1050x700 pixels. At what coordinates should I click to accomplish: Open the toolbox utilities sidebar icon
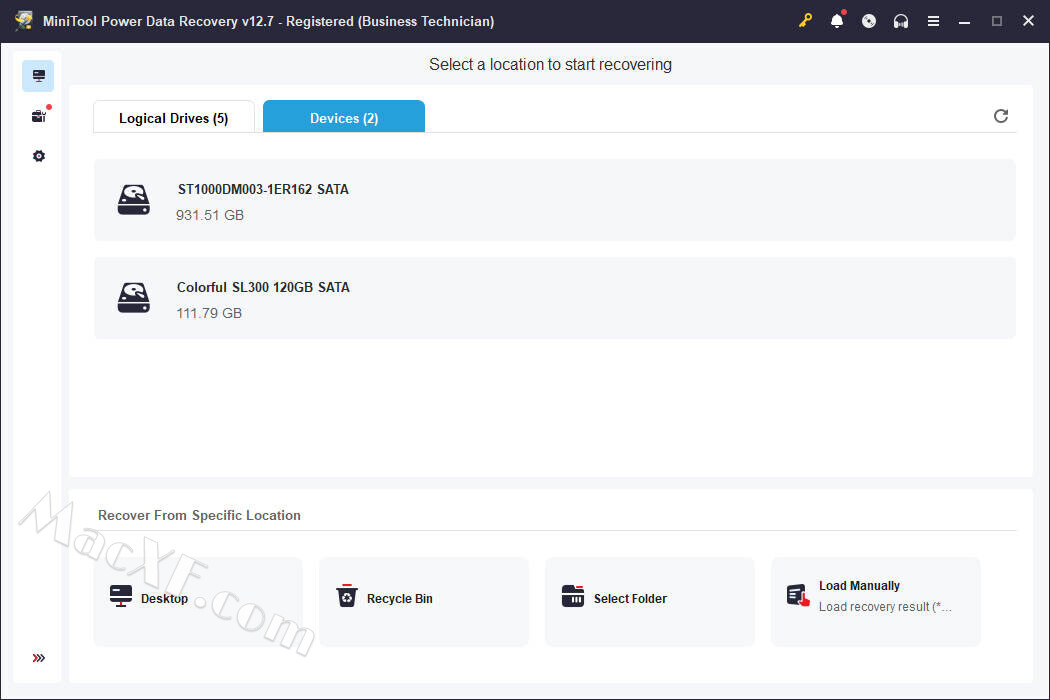38,116
